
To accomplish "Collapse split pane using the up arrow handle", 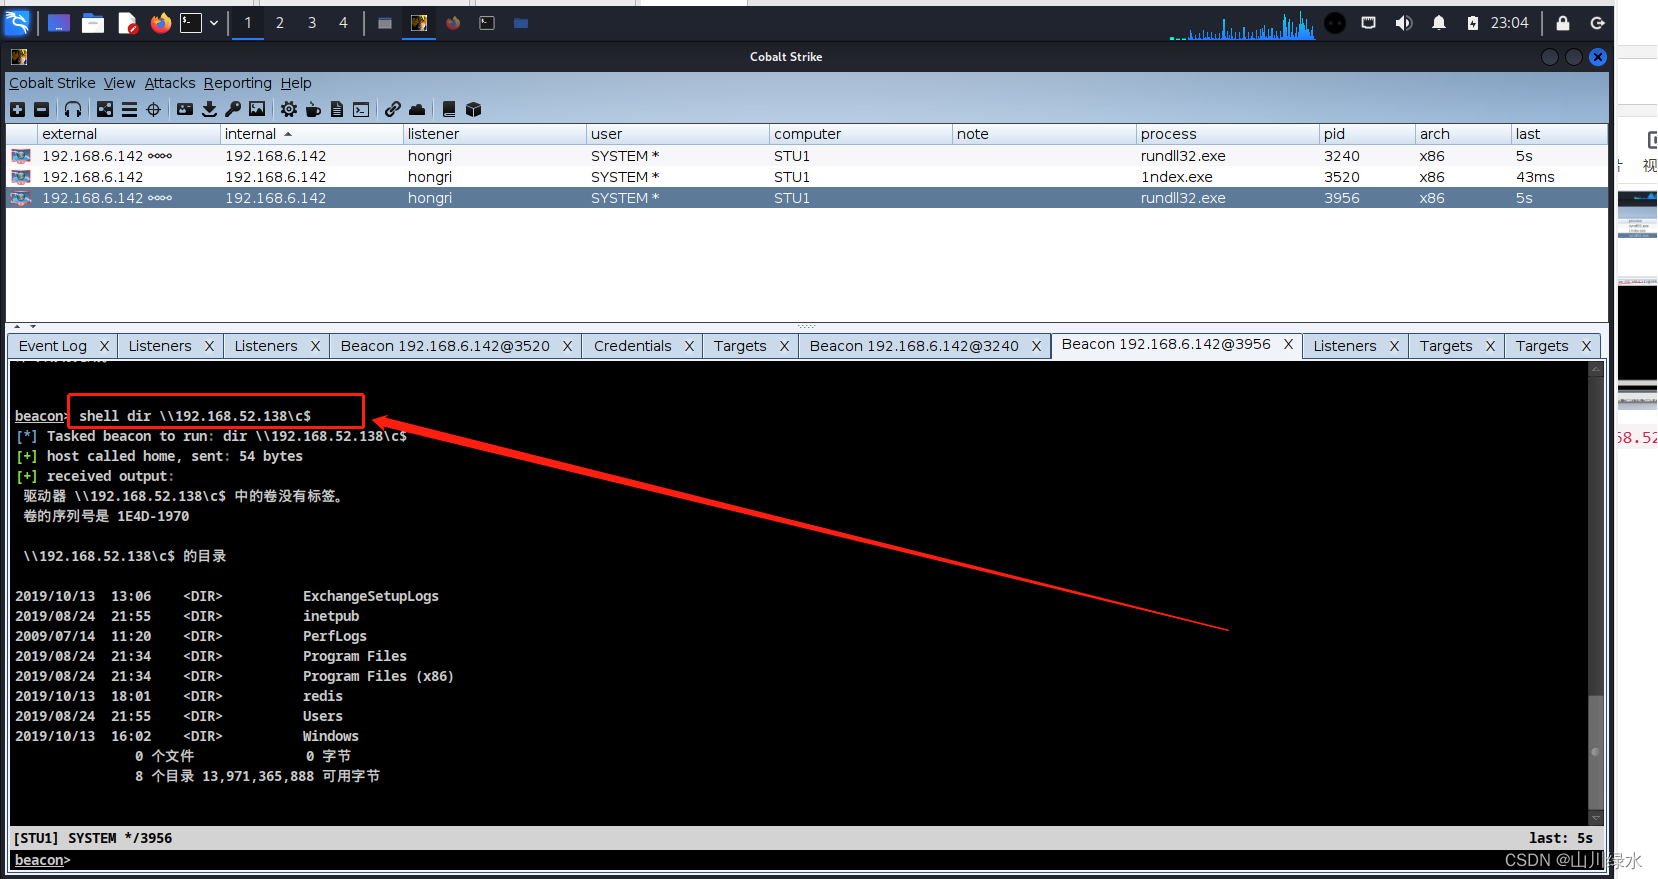I will click(x=17, y=326).
